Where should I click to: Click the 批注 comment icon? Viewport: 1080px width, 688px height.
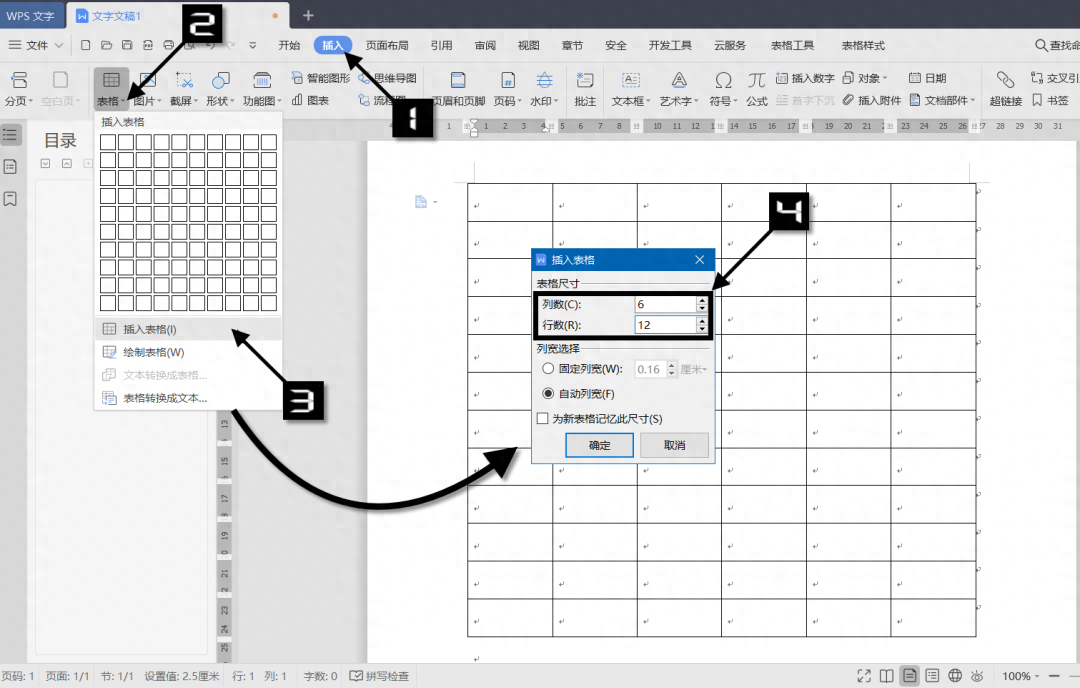[x=585, y=80]
